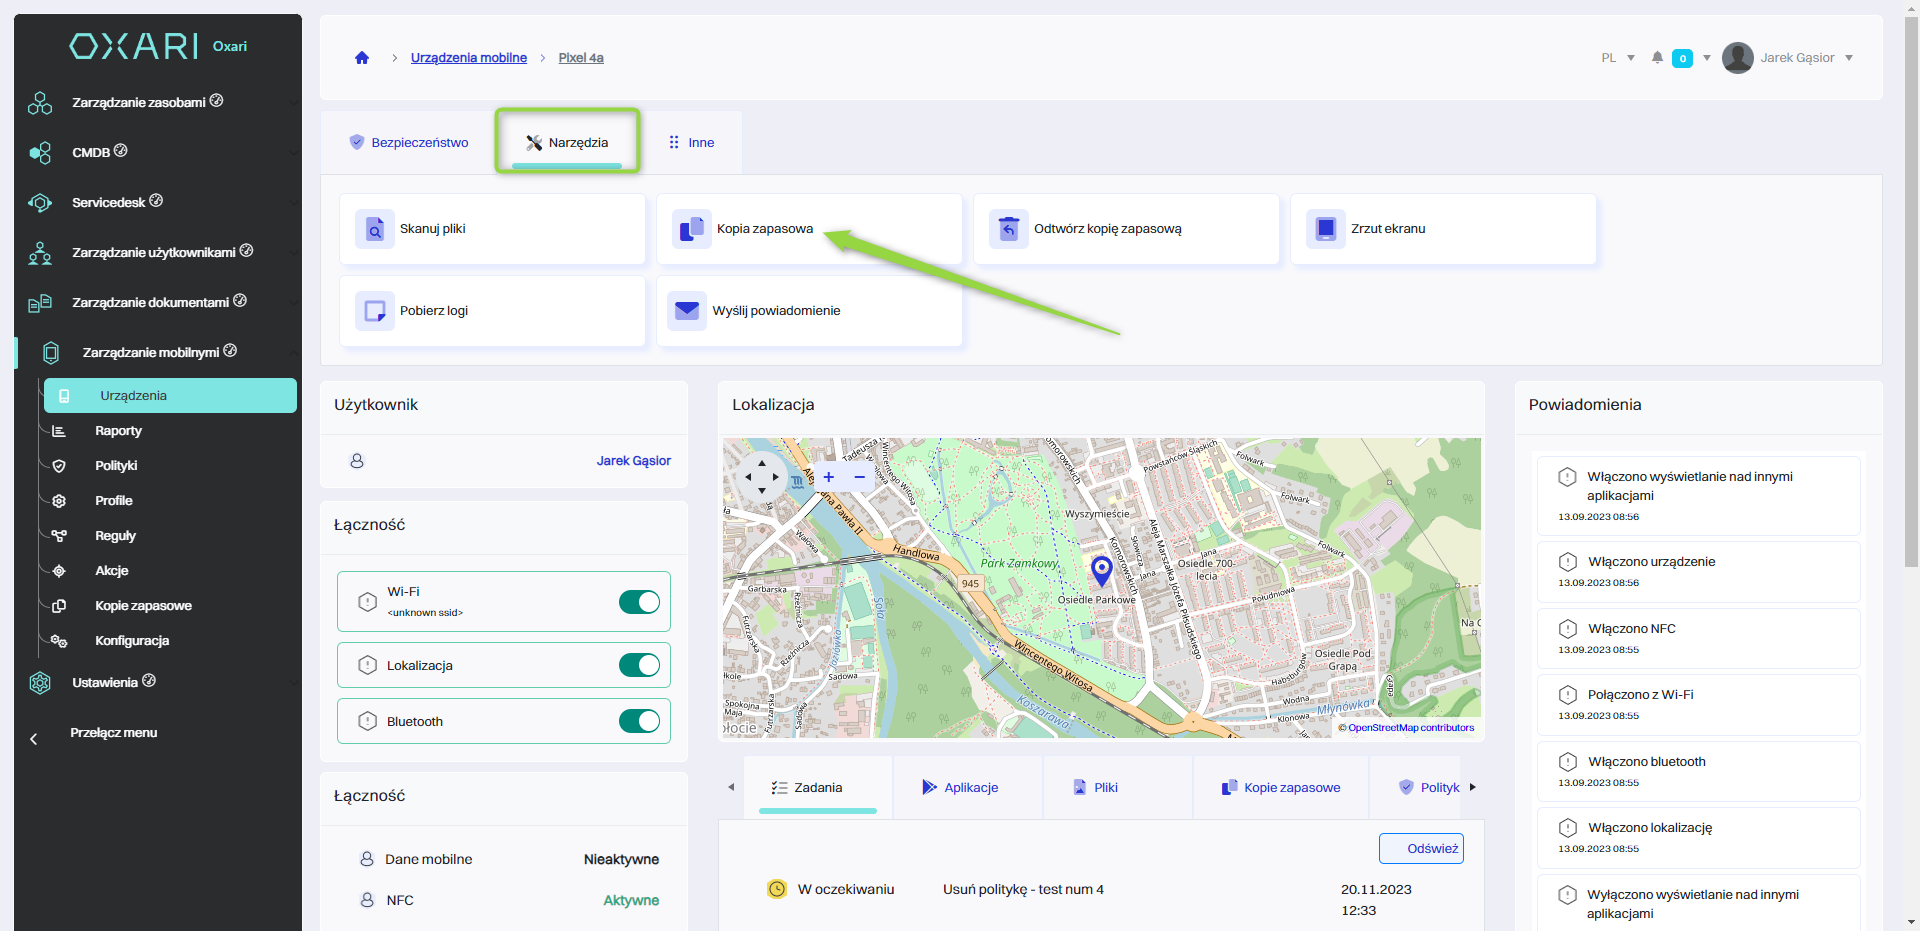The height and width of the screenshot is (931, 1920).
Task: Open the PL language dropdown
Action: (1617, 58)
